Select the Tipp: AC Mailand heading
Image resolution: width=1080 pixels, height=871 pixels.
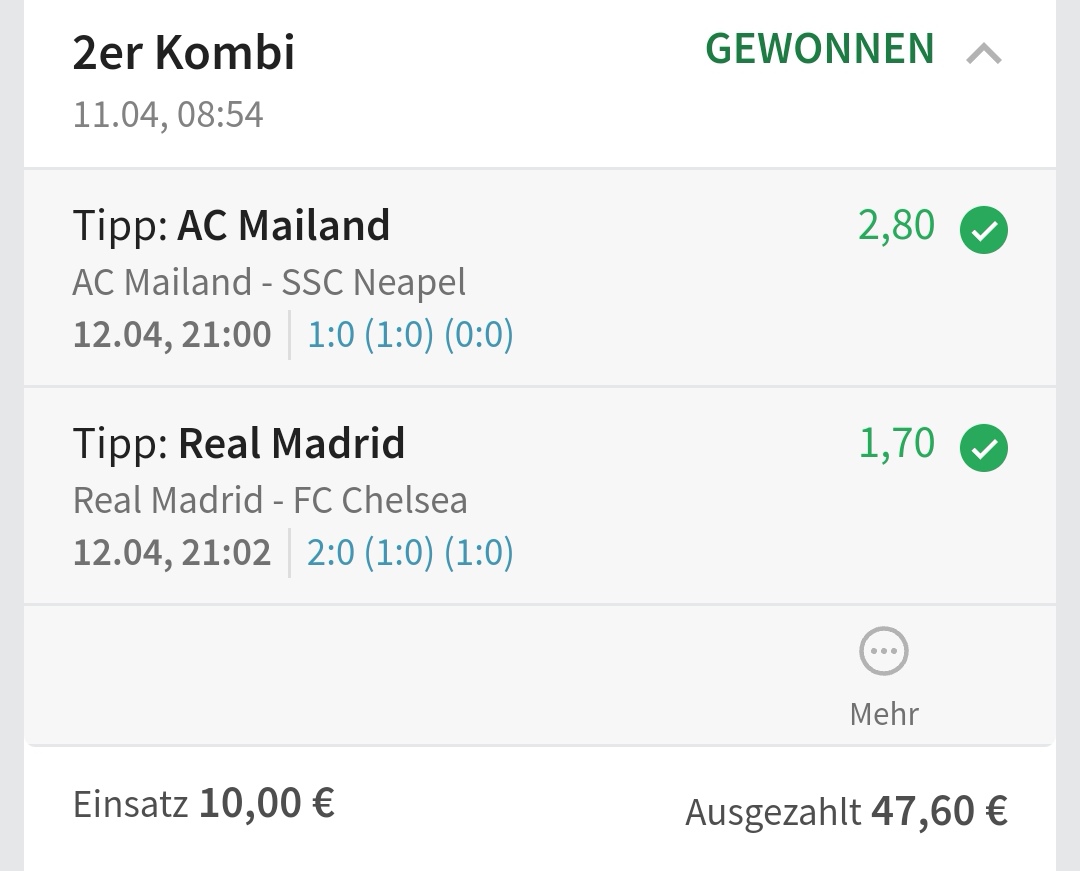coord(231,226)
